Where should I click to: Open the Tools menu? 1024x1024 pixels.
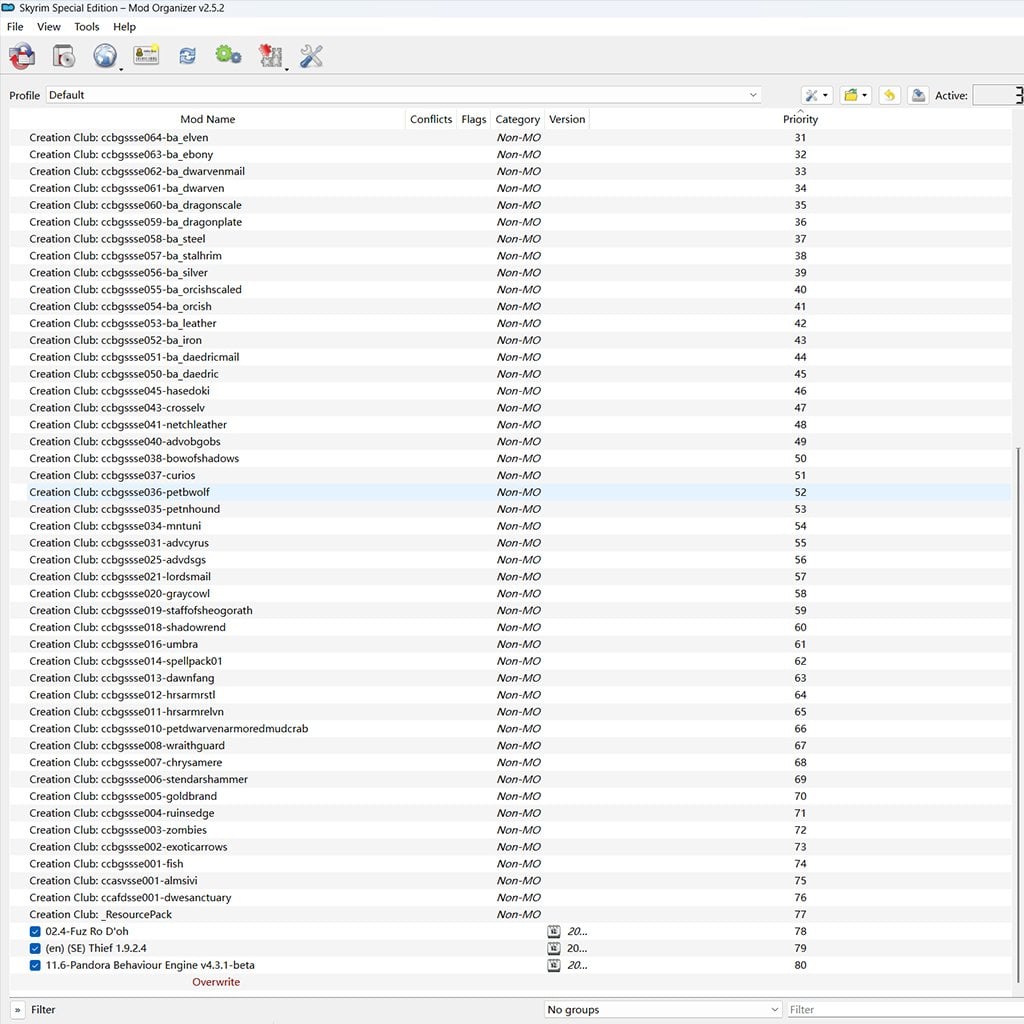coord(87,27)
